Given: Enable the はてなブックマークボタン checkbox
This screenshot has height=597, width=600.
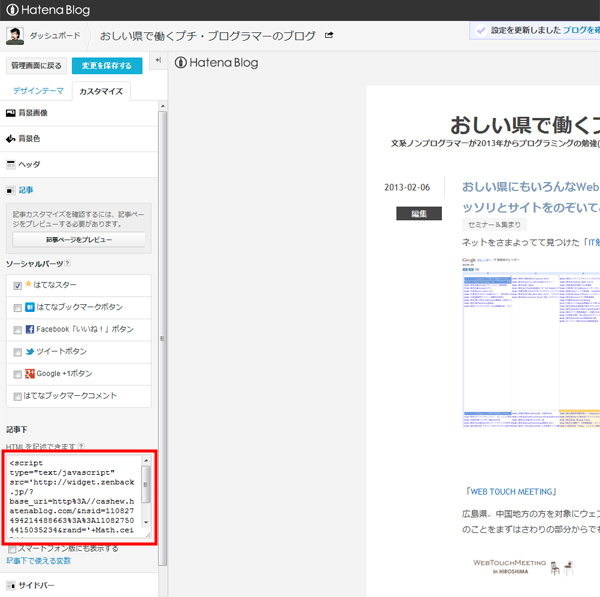Looking at the screenshot, I should (17, 308).
